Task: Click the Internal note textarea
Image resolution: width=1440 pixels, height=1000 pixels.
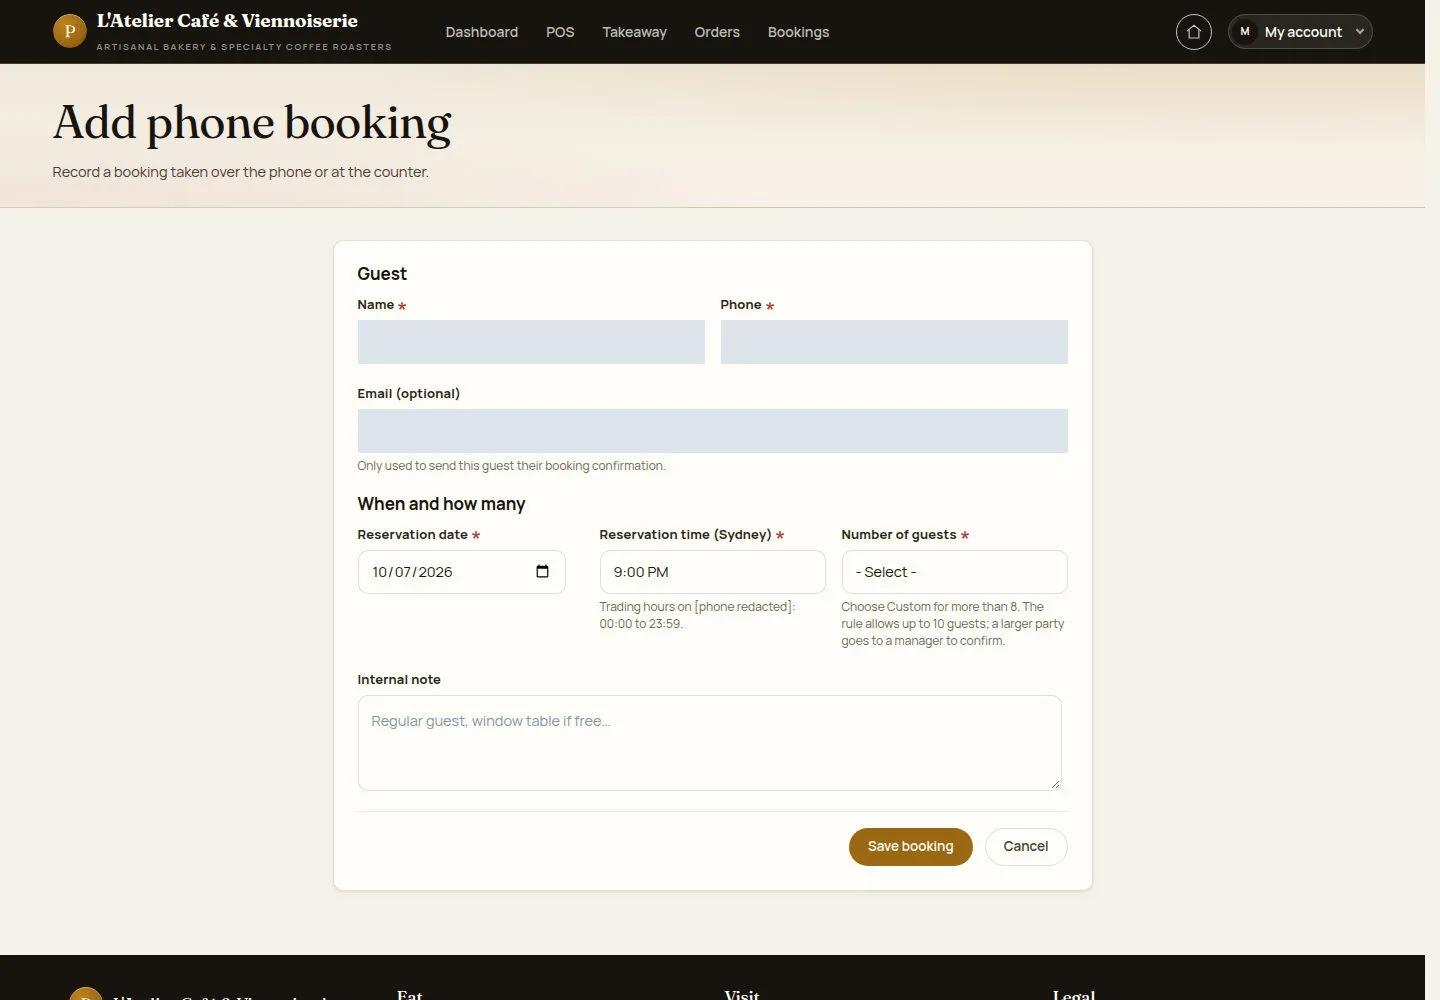Action: (x=710, y=743)
